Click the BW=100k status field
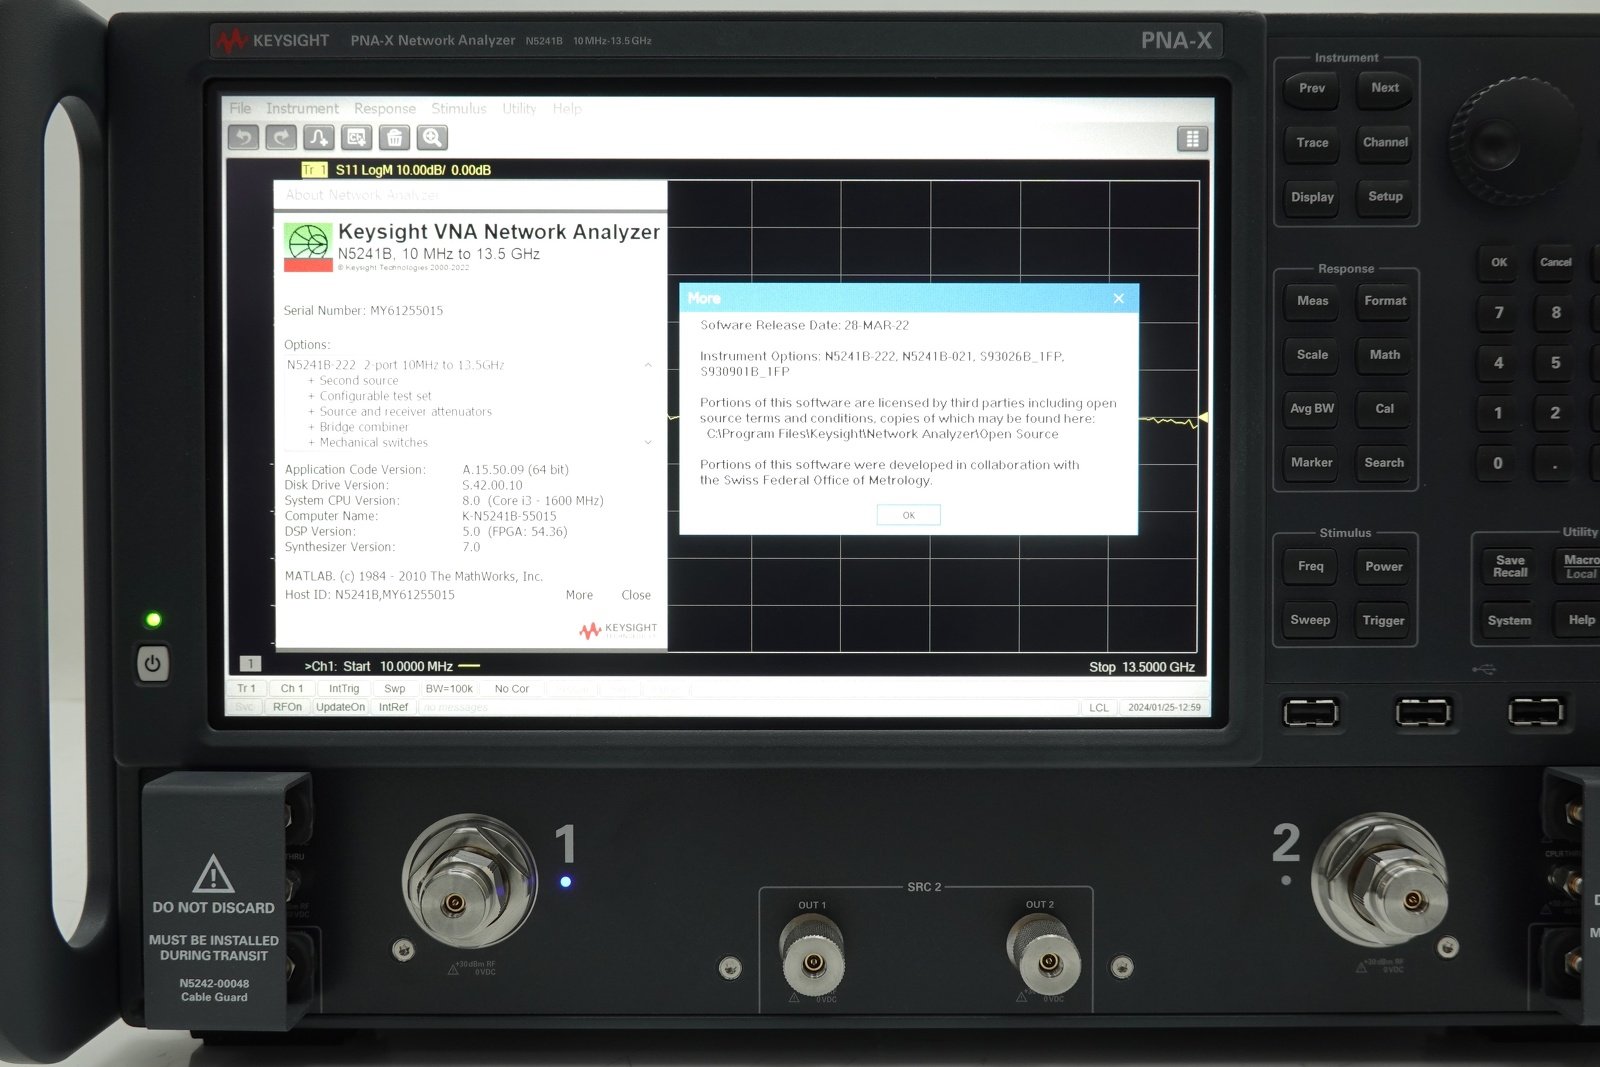1600x1067 pixels. click(x=449, y=689)
